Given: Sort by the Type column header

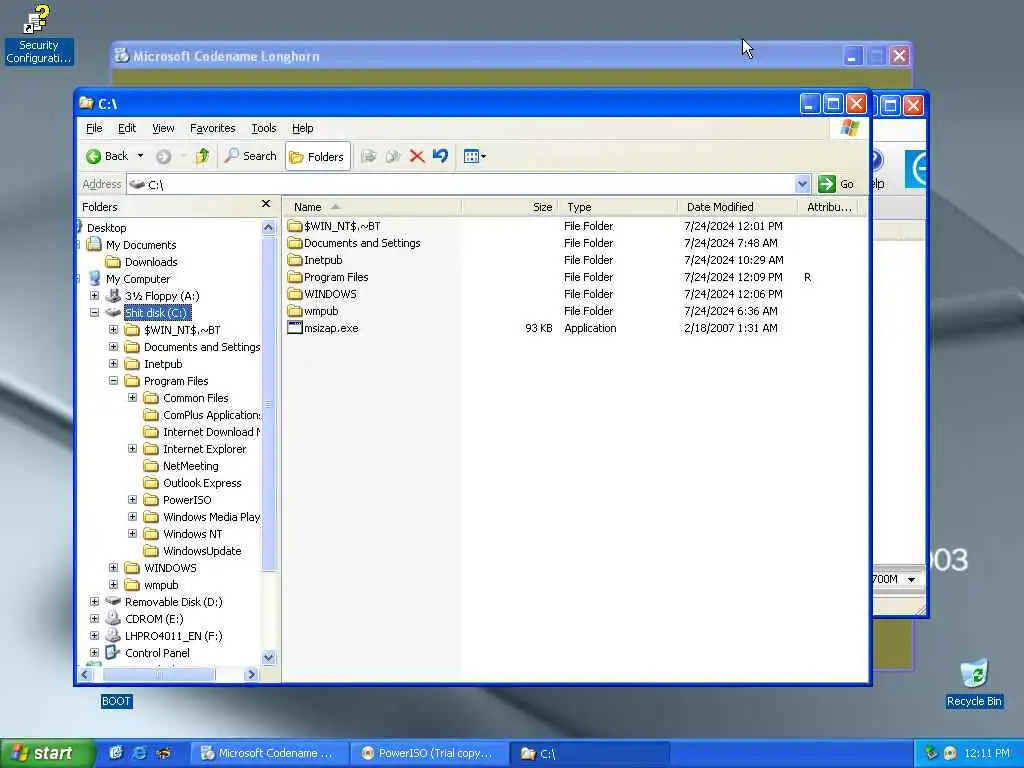Looking at the screenshot, I should pyautogui.click(x=618, y=207).
